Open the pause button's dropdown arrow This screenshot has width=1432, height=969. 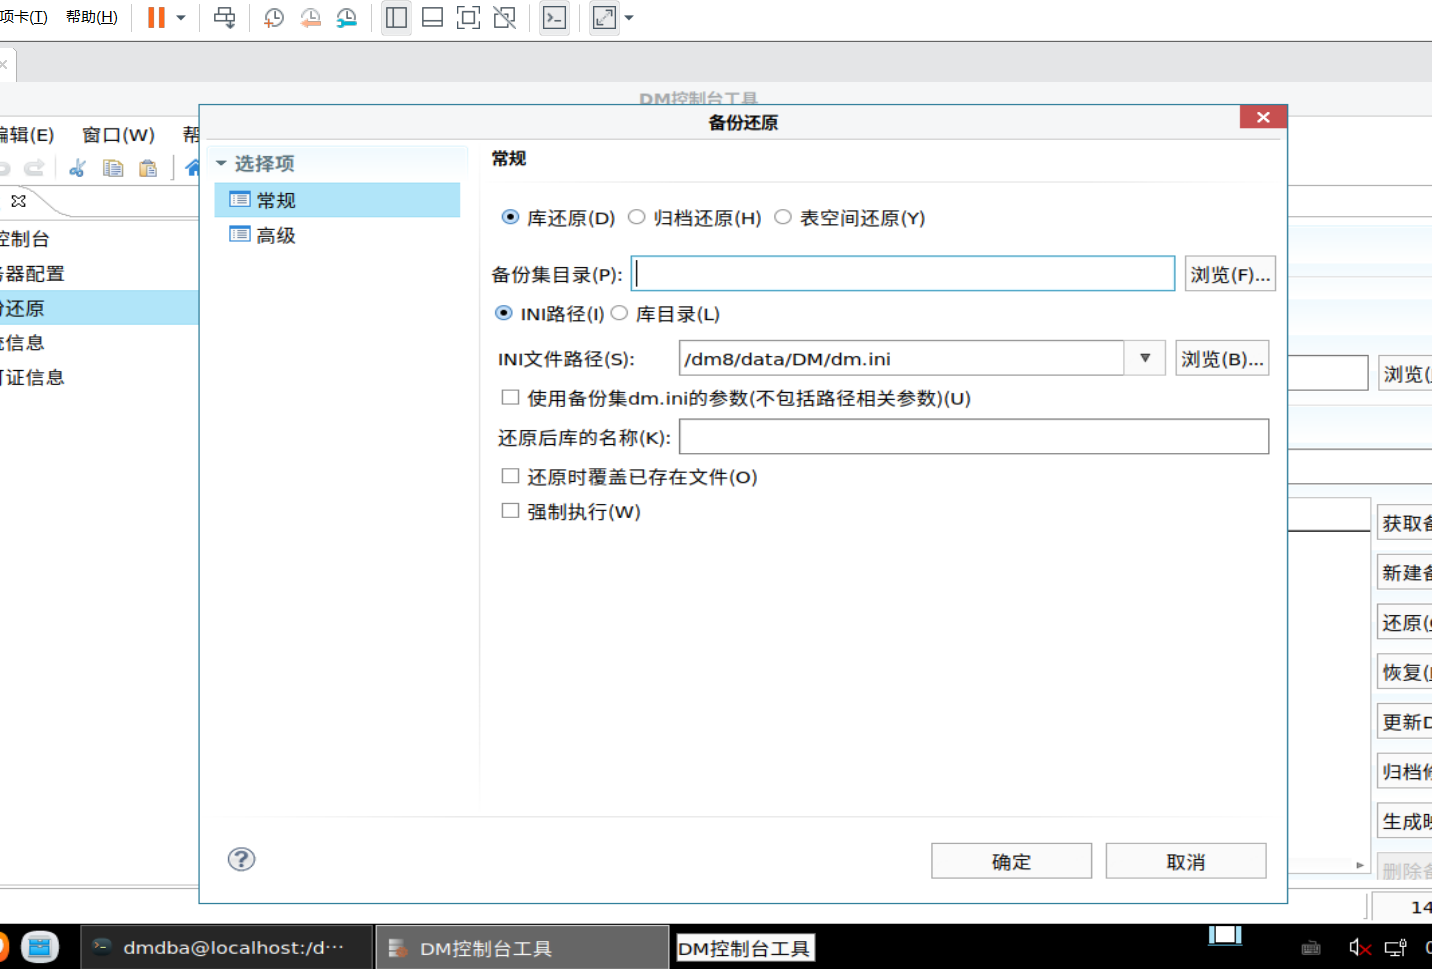pos(181,17)
